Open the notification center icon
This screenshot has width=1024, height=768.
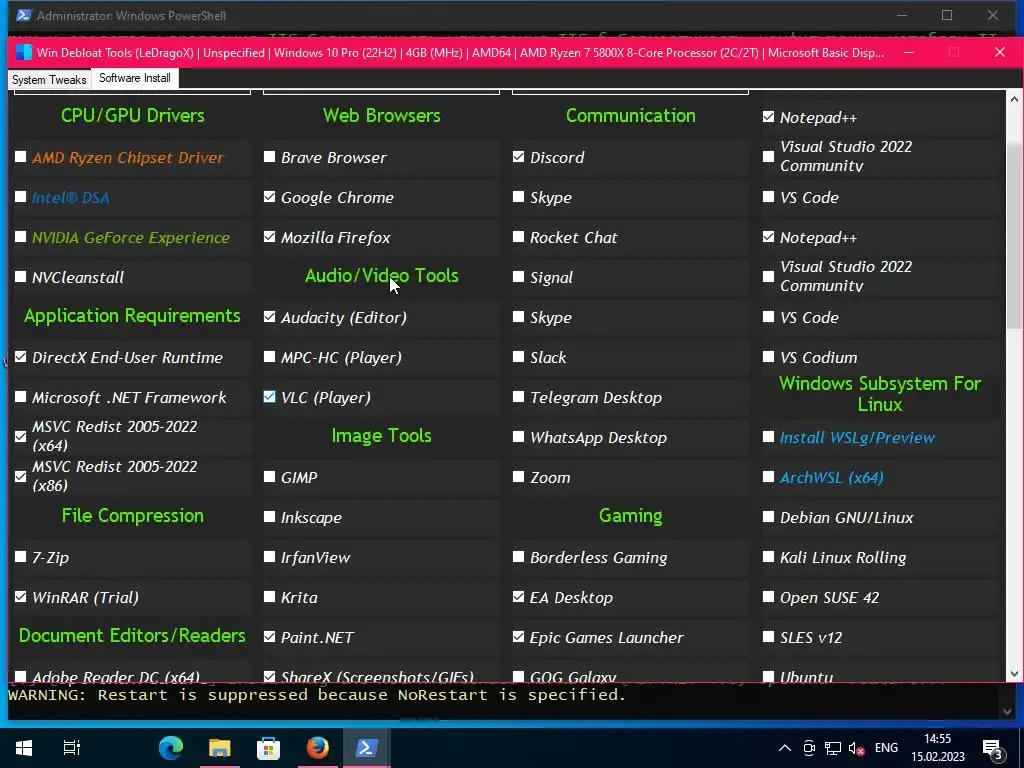click(992, 749)
